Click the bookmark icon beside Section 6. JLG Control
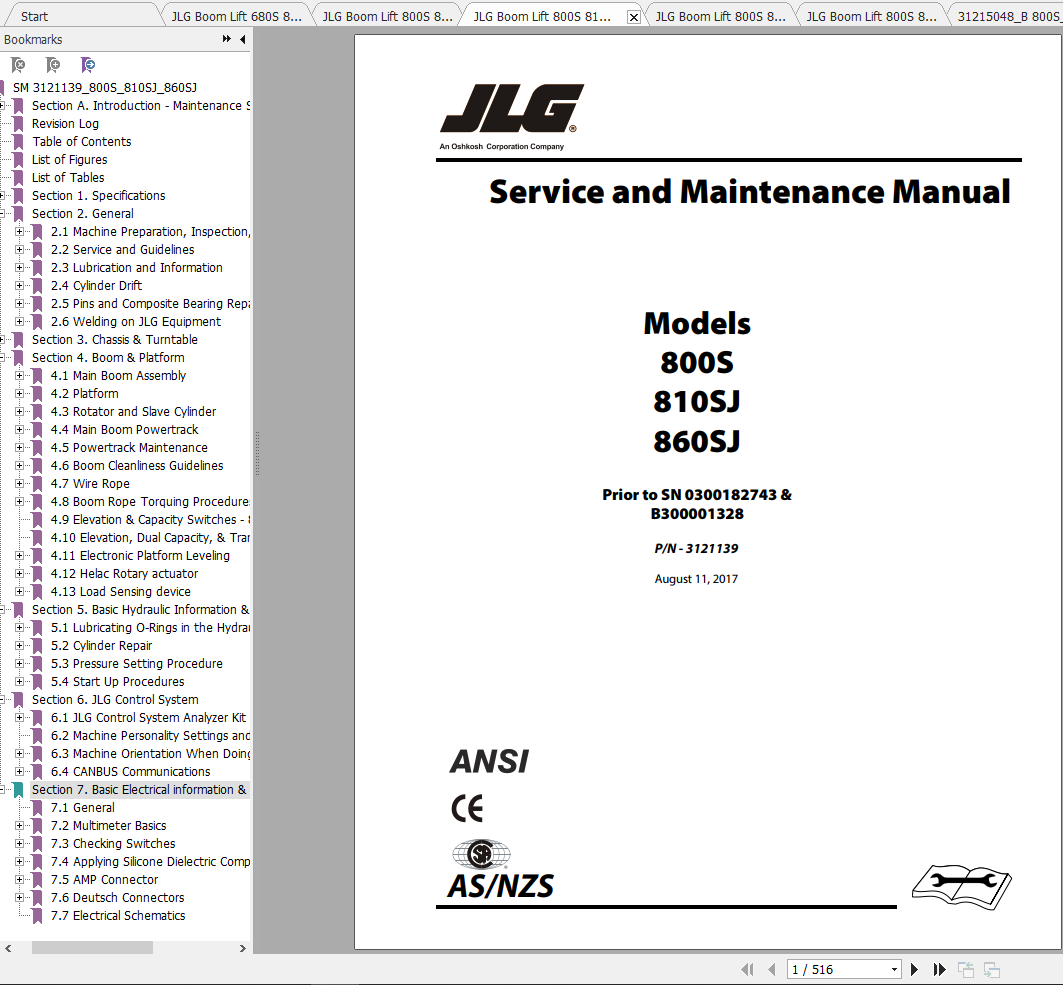Screen dimensions: 1063x985 18,700
